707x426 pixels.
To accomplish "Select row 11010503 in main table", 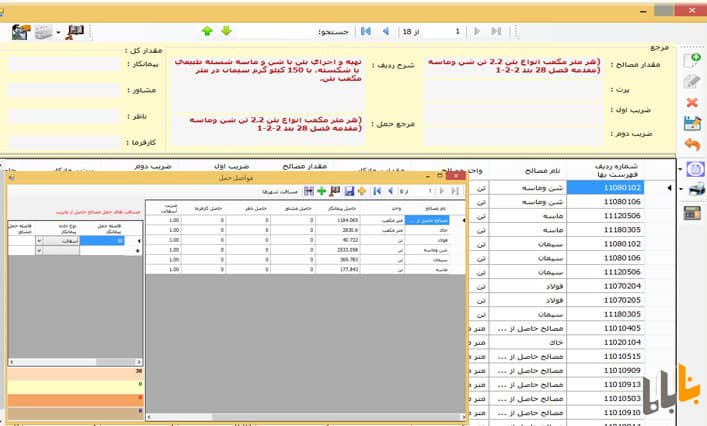I will [606, 399].
